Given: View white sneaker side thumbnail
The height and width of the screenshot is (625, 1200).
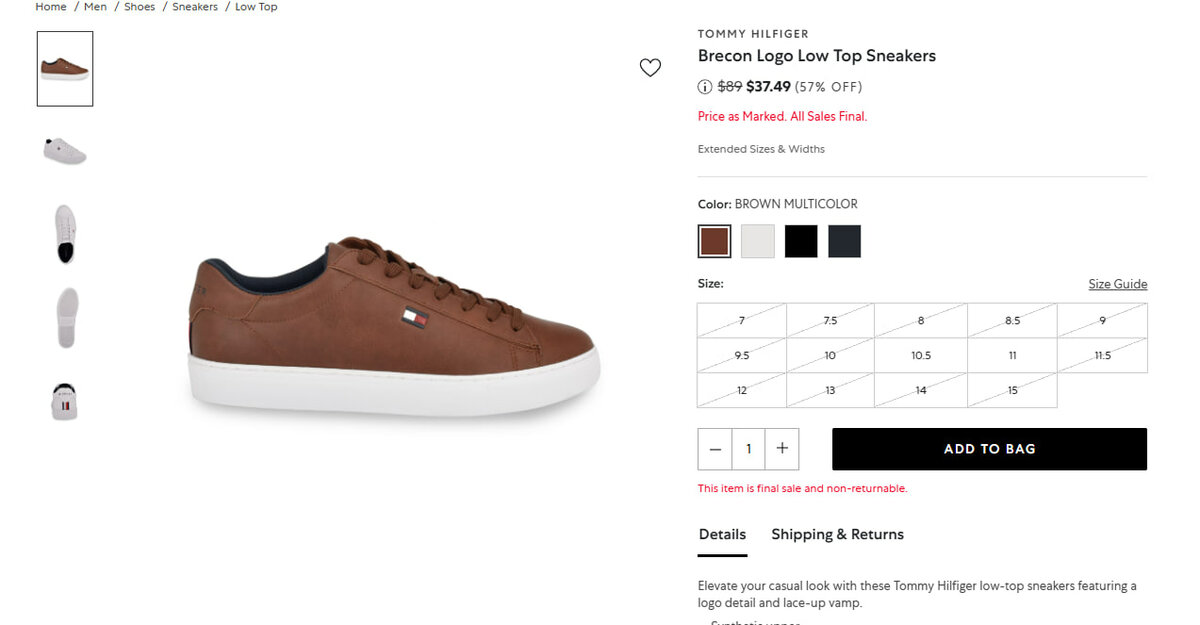Looking at the screenshot, I should pyautogui.click(x=65, y=151).
